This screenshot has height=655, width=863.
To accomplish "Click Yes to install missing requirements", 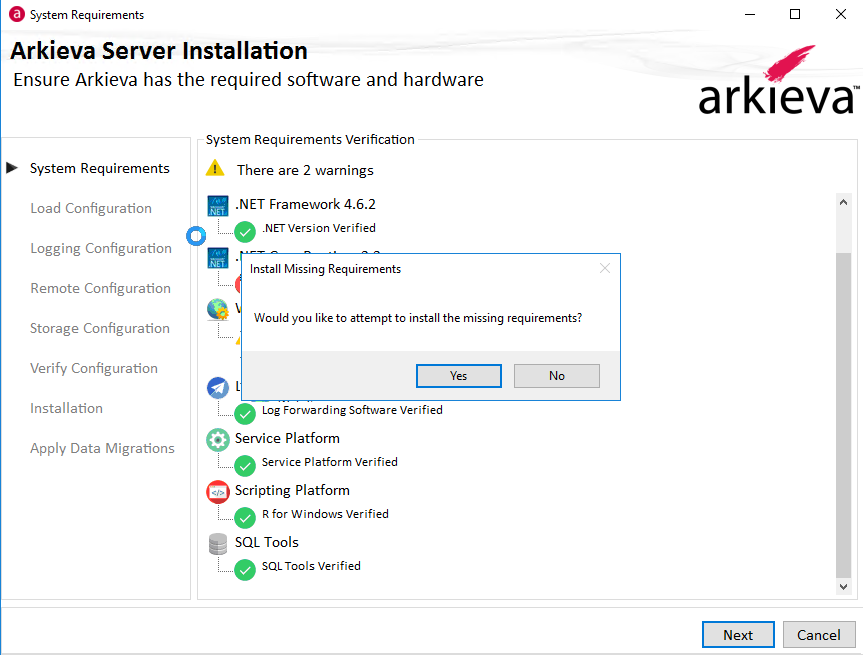I will pos(458,376).
